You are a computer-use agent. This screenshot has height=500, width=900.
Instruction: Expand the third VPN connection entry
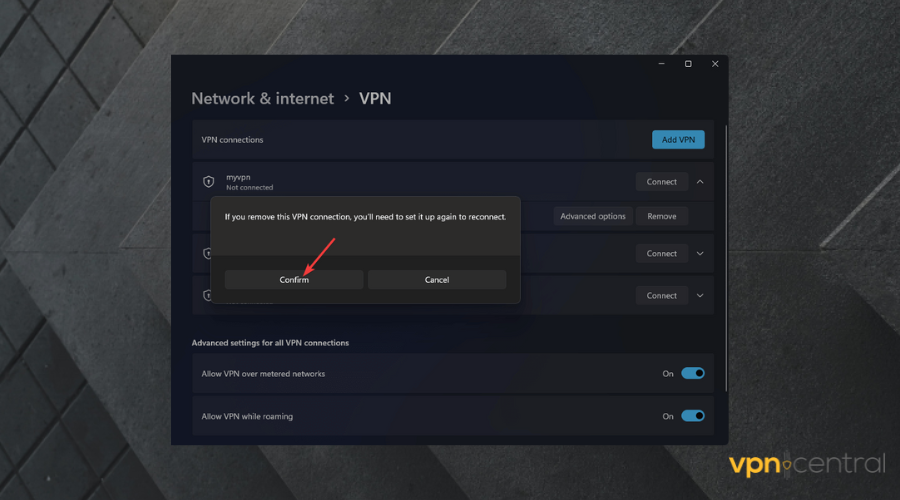(700, 296)
